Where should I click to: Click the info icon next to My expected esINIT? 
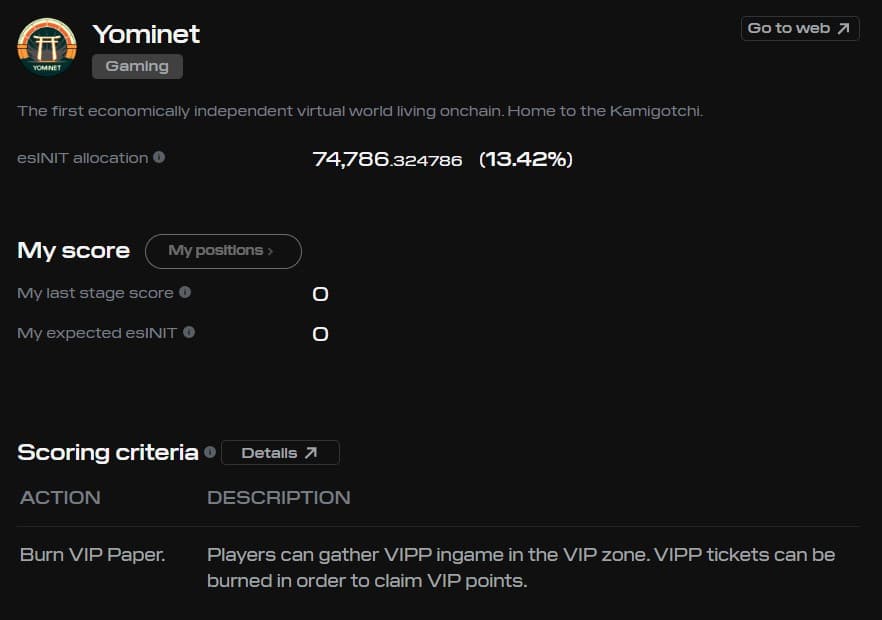[x=189, y=332]
